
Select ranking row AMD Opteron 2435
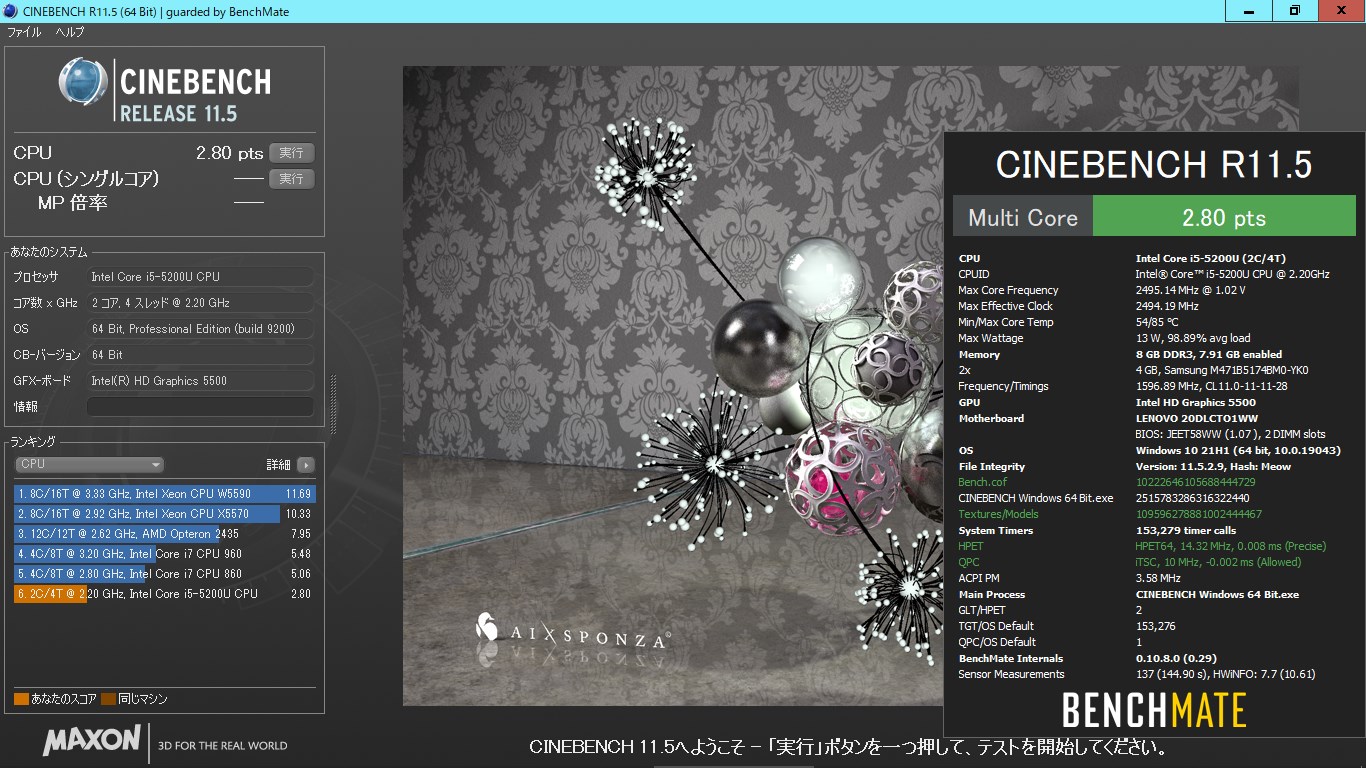click(x=164, y=534)
